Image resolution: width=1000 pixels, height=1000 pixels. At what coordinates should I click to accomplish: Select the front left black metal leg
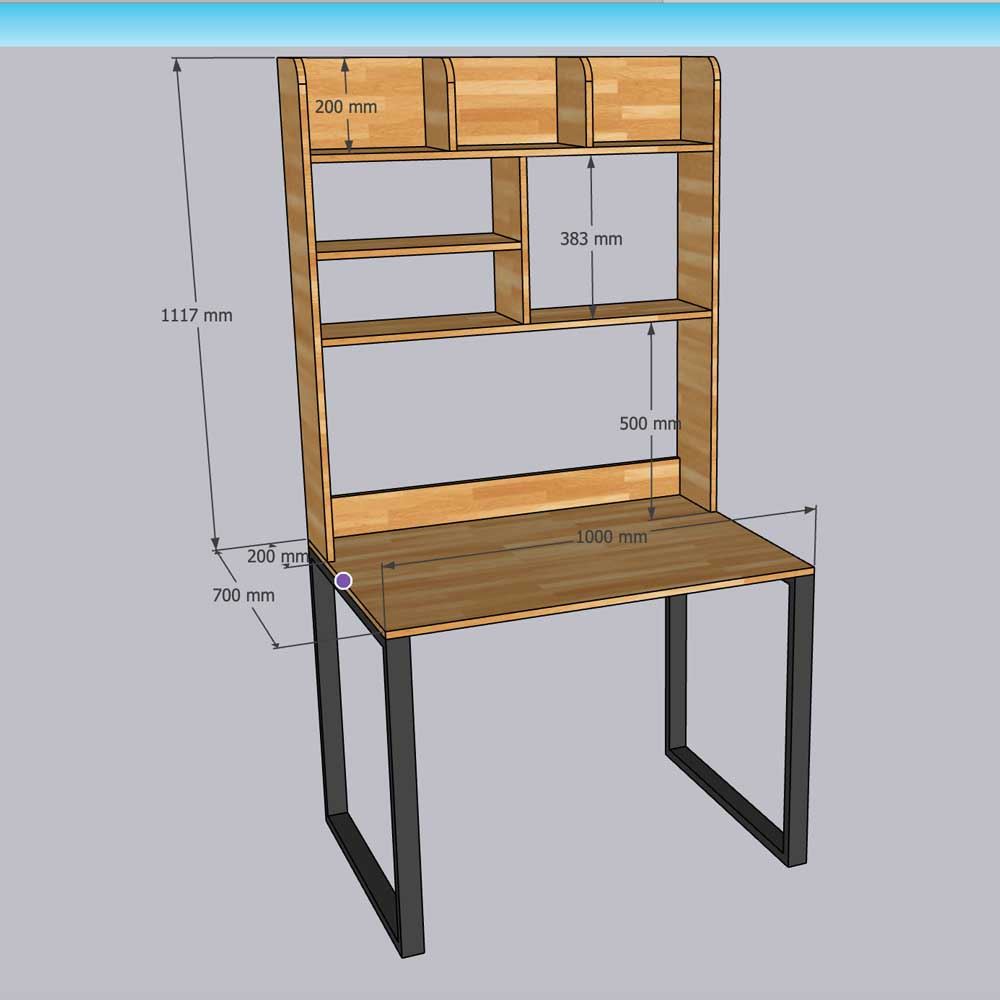tap(403, 790)
